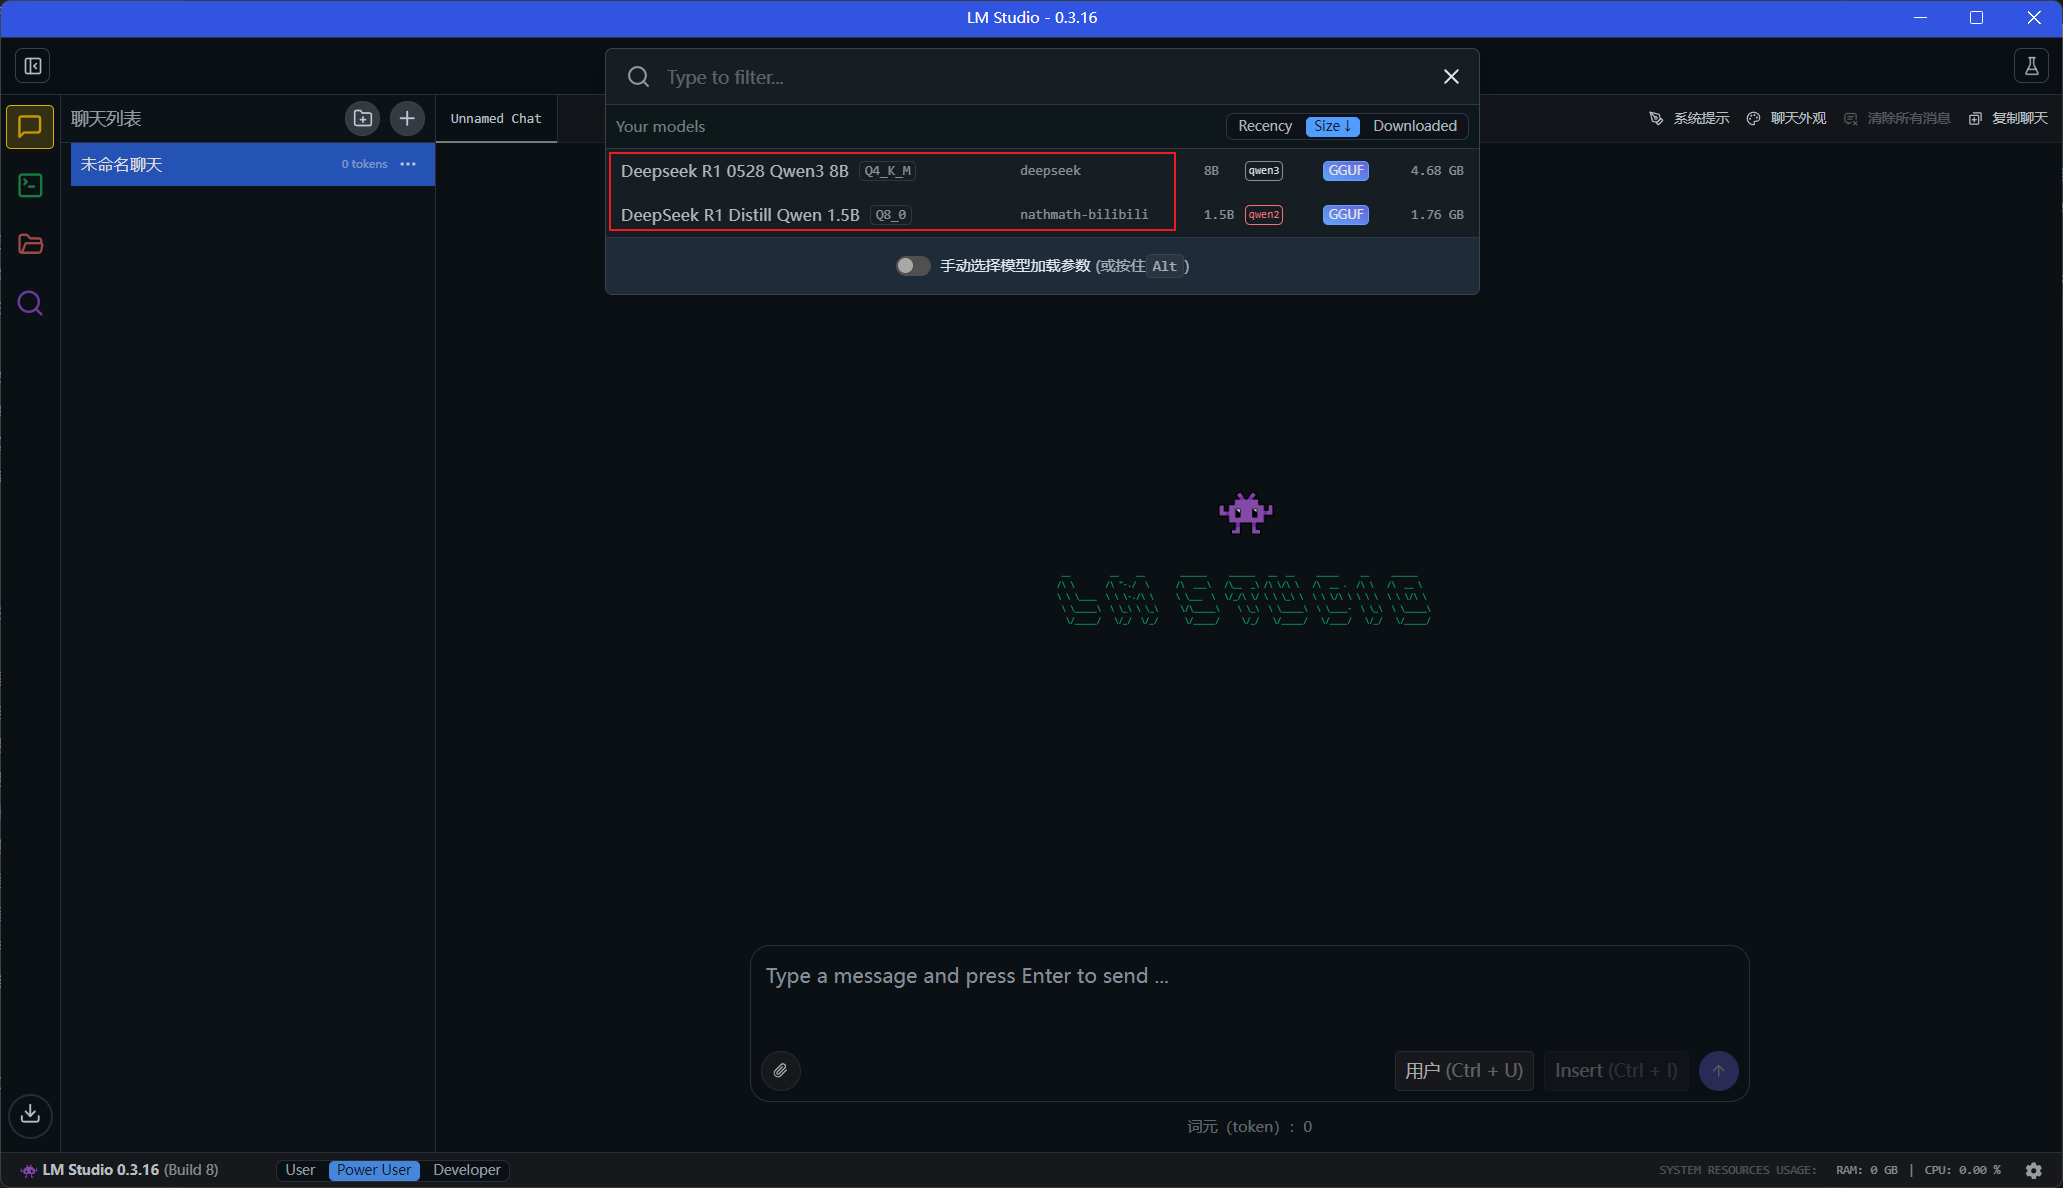
Task: Open 系统提示 system prompt editor
Action: pos(1689,118)
